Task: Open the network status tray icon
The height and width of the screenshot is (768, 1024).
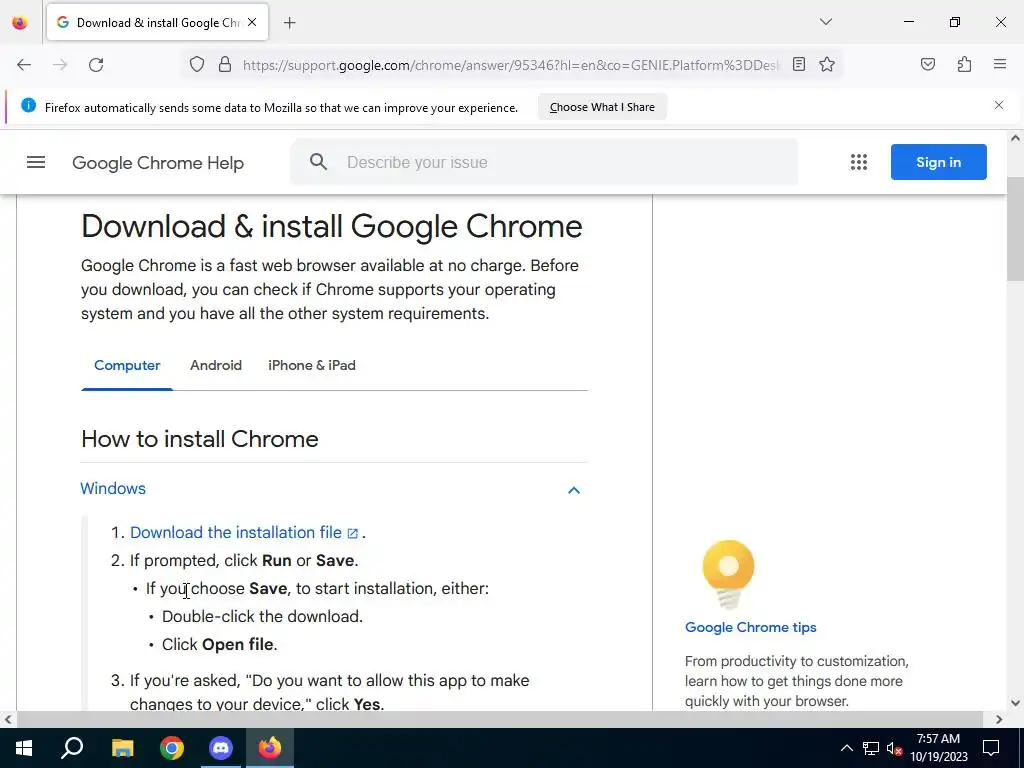Action: tap(871, 748)
